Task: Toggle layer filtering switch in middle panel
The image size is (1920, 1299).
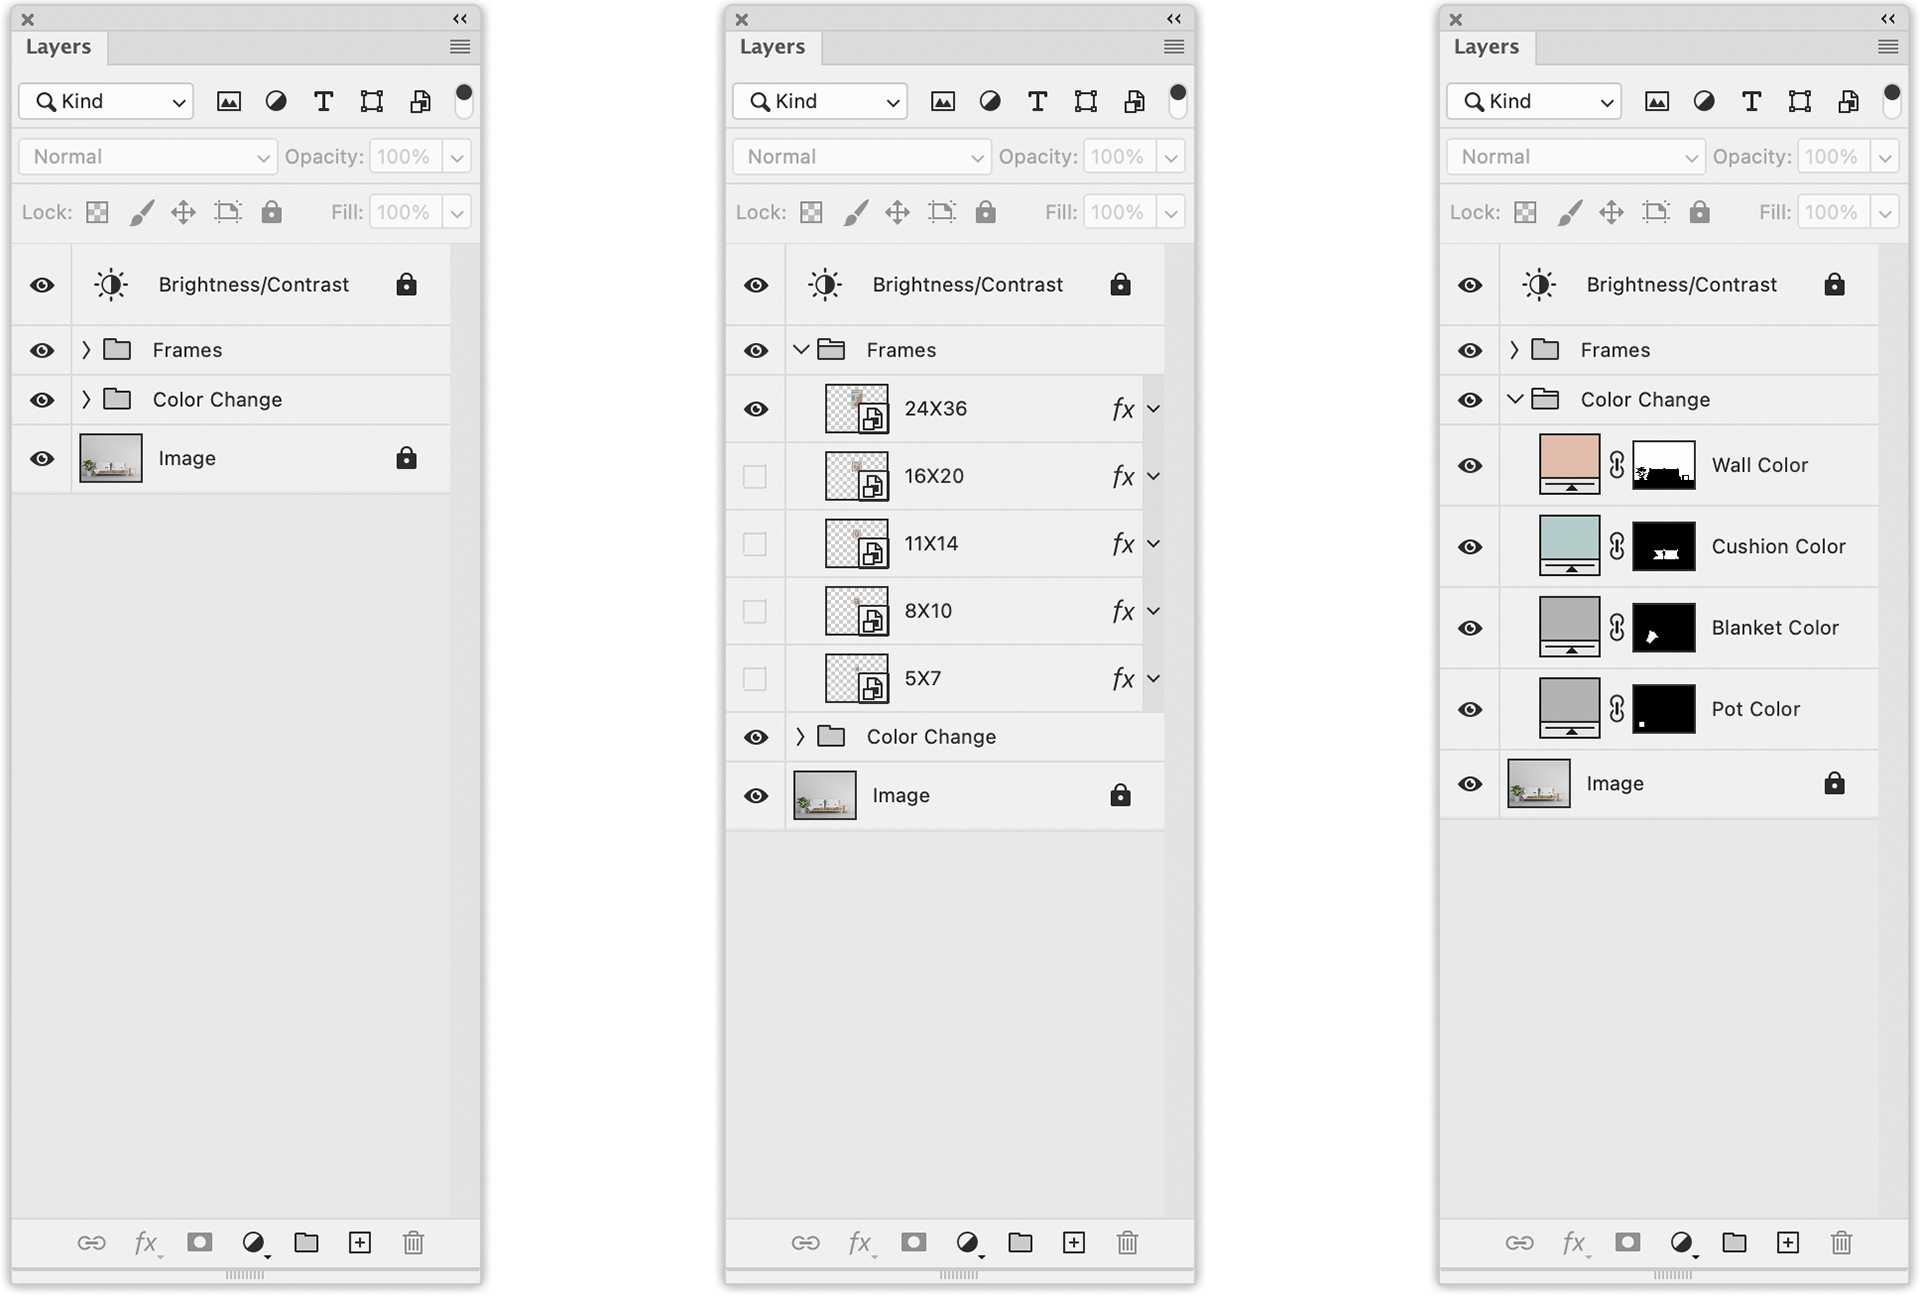Action: click(x=1178, y=101)
